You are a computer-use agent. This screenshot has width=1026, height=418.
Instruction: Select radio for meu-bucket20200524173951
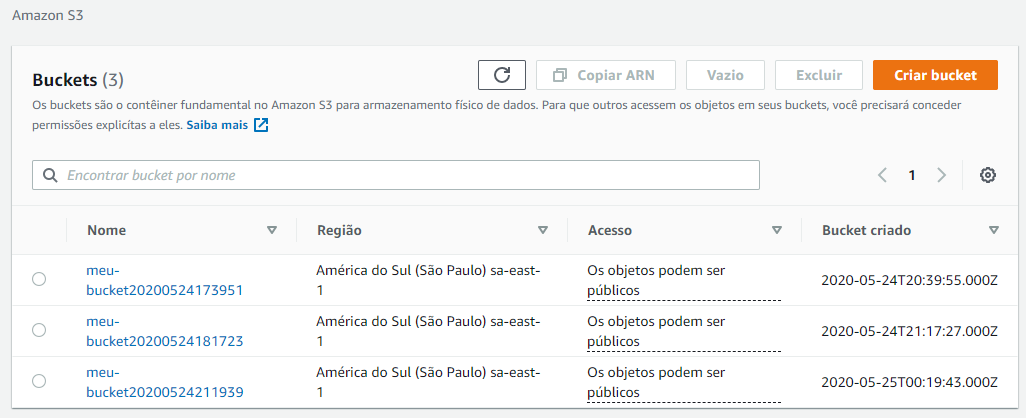tap(39, 279)
